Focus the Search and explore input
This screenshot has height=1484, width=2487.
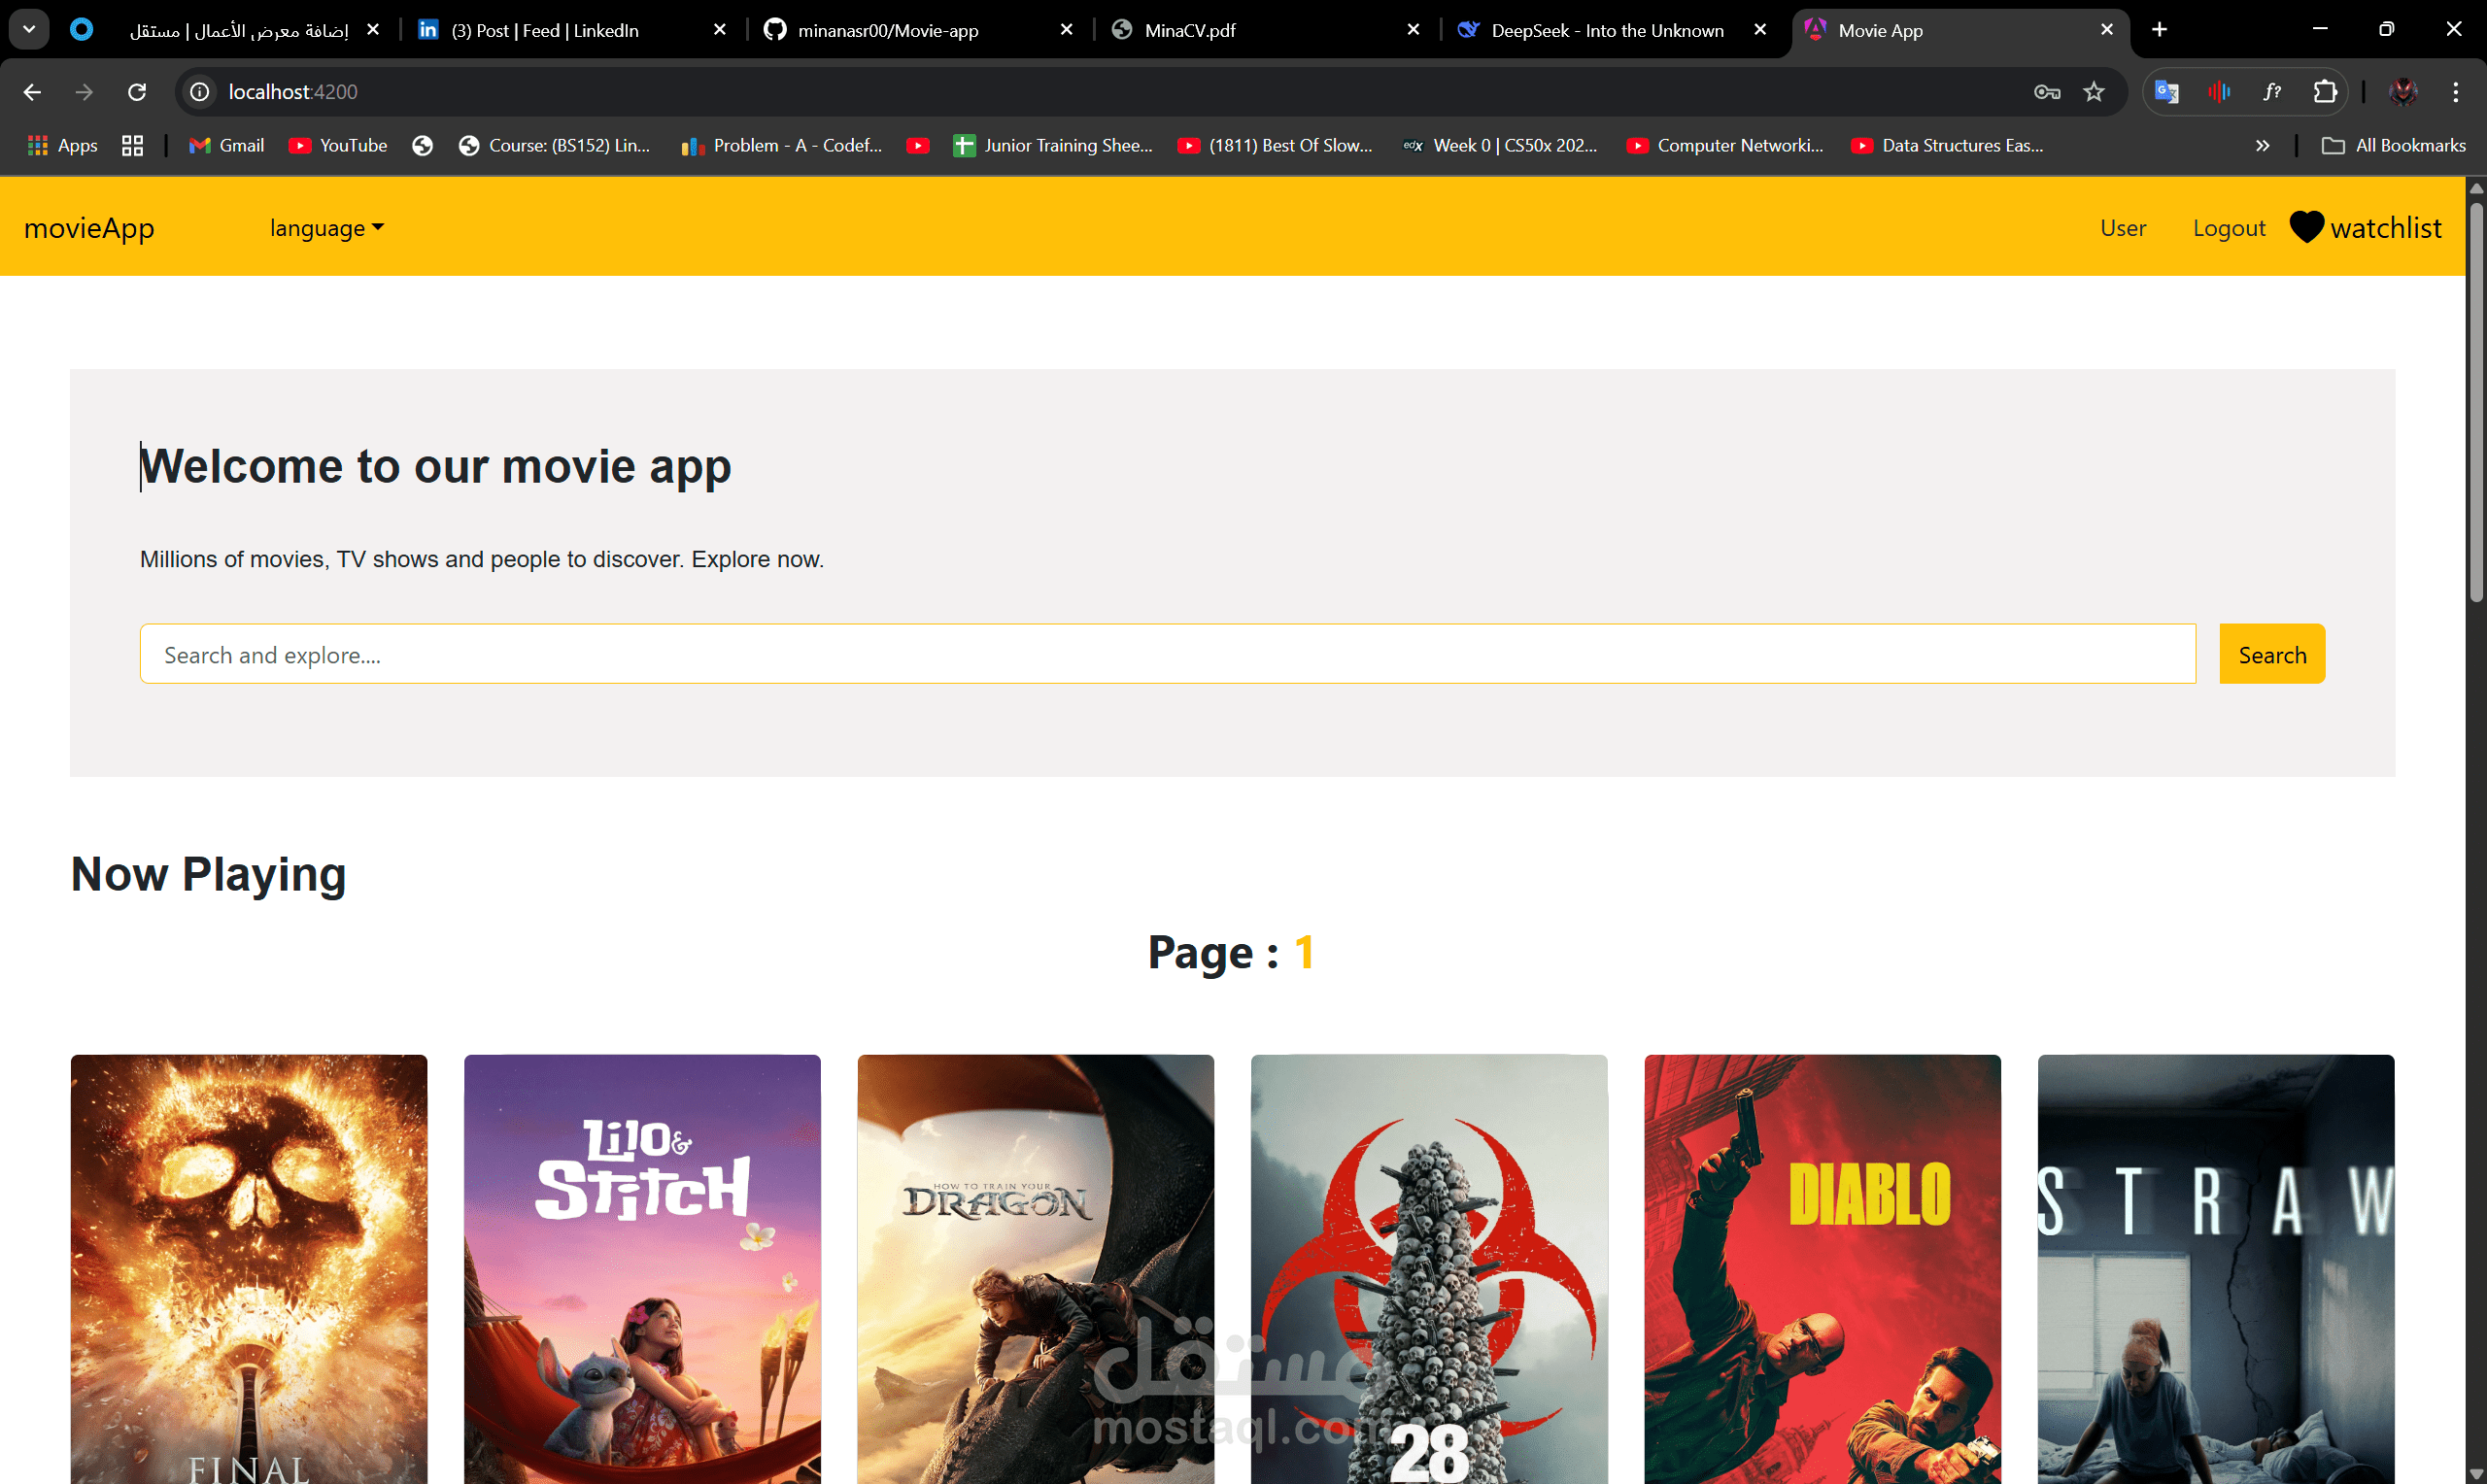coord(1167,654)
